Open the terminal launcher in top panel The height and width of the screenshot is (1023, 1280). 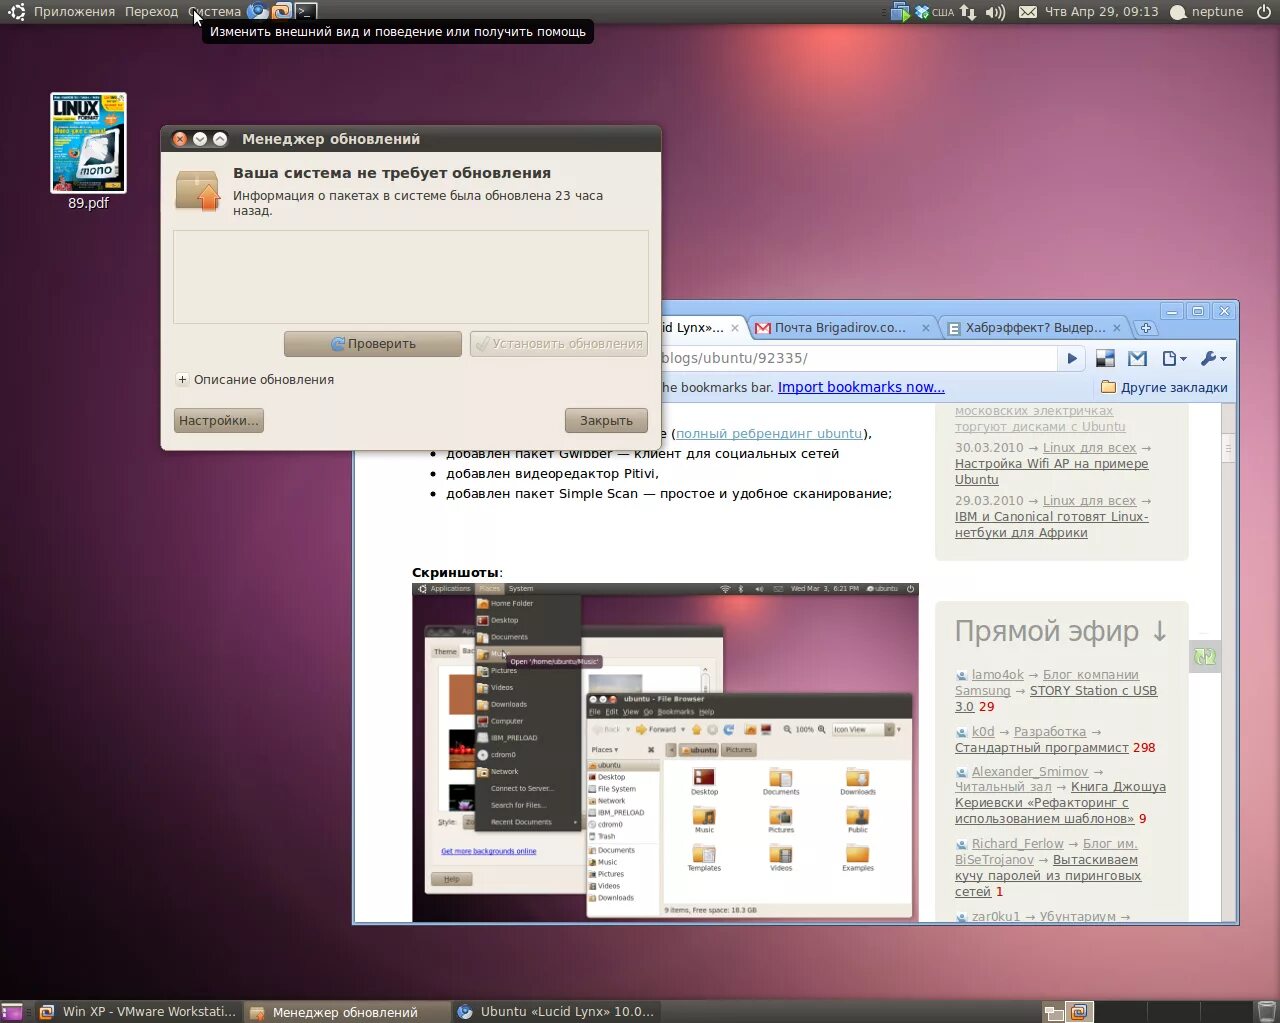(x=306, y=12)
